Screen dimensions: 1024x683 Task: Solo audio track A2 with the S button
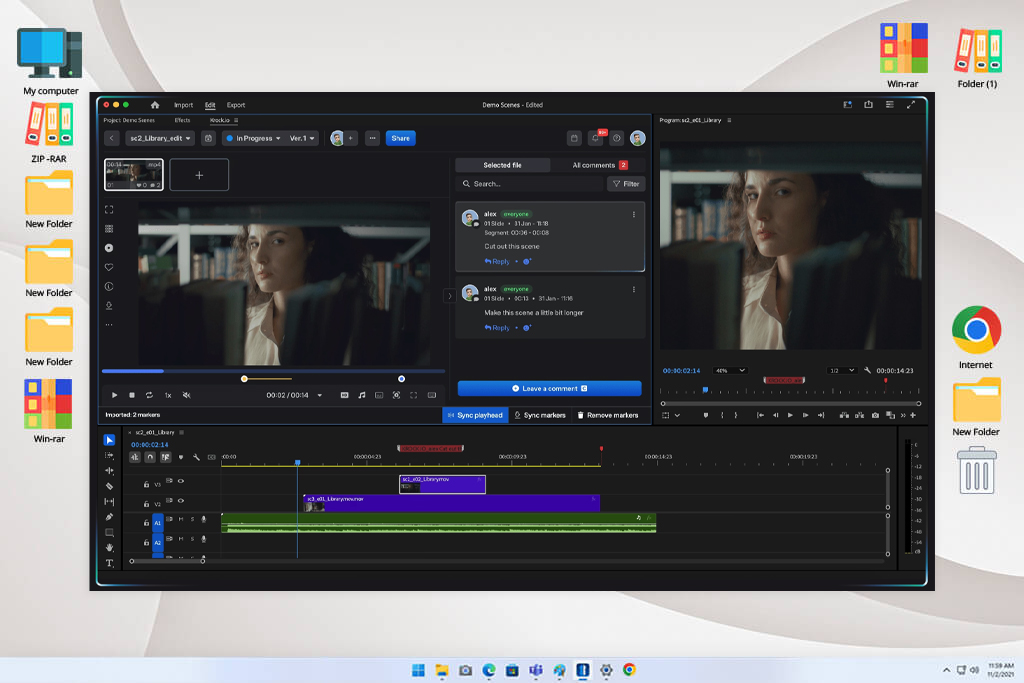coord(192,539)
